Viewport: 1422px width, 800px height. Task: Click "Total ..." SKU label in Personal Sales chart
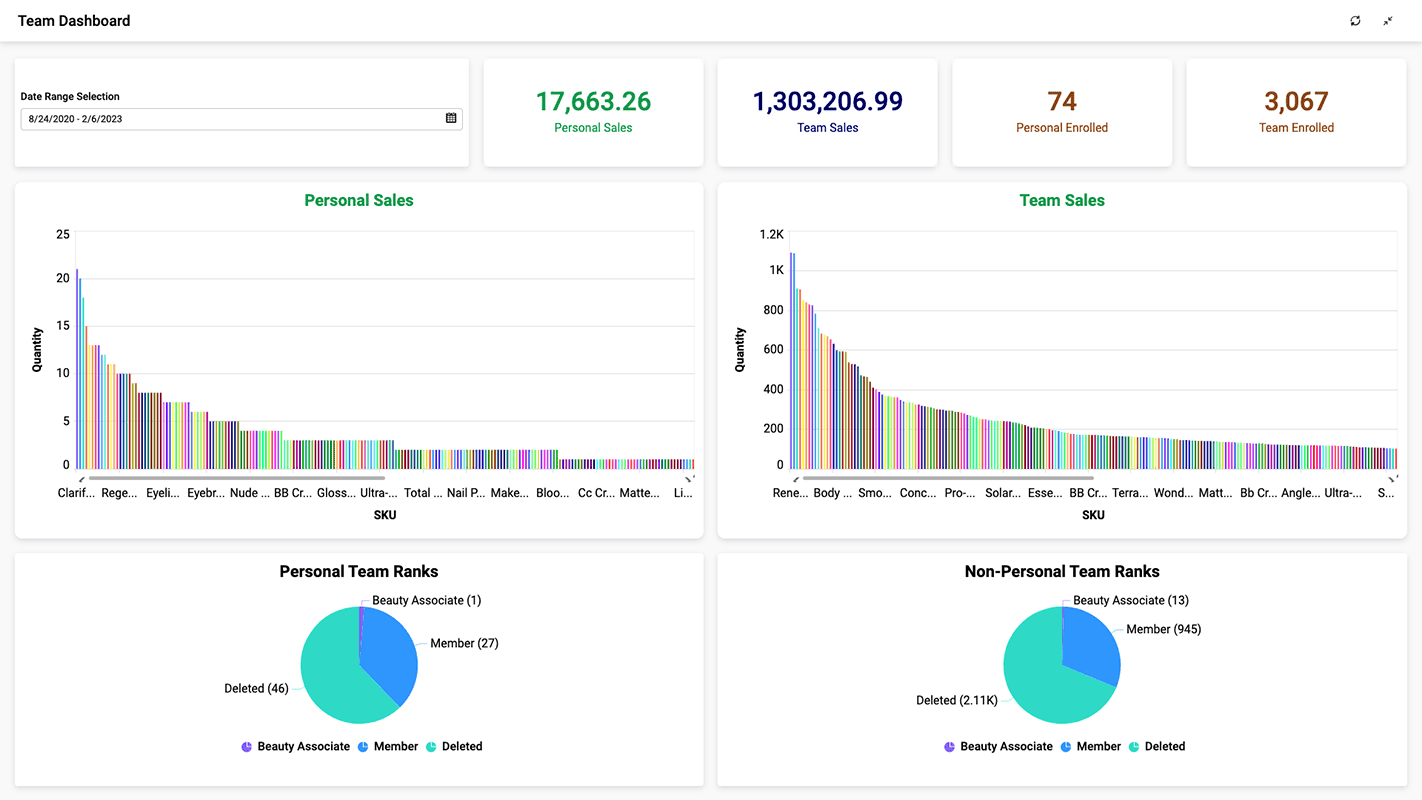click(423, 493)
